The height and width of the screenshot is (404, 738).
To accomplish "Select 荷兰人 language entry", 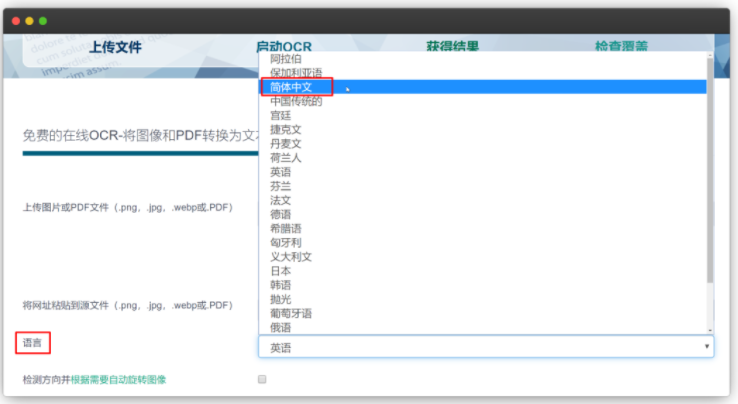I will 483,158.
